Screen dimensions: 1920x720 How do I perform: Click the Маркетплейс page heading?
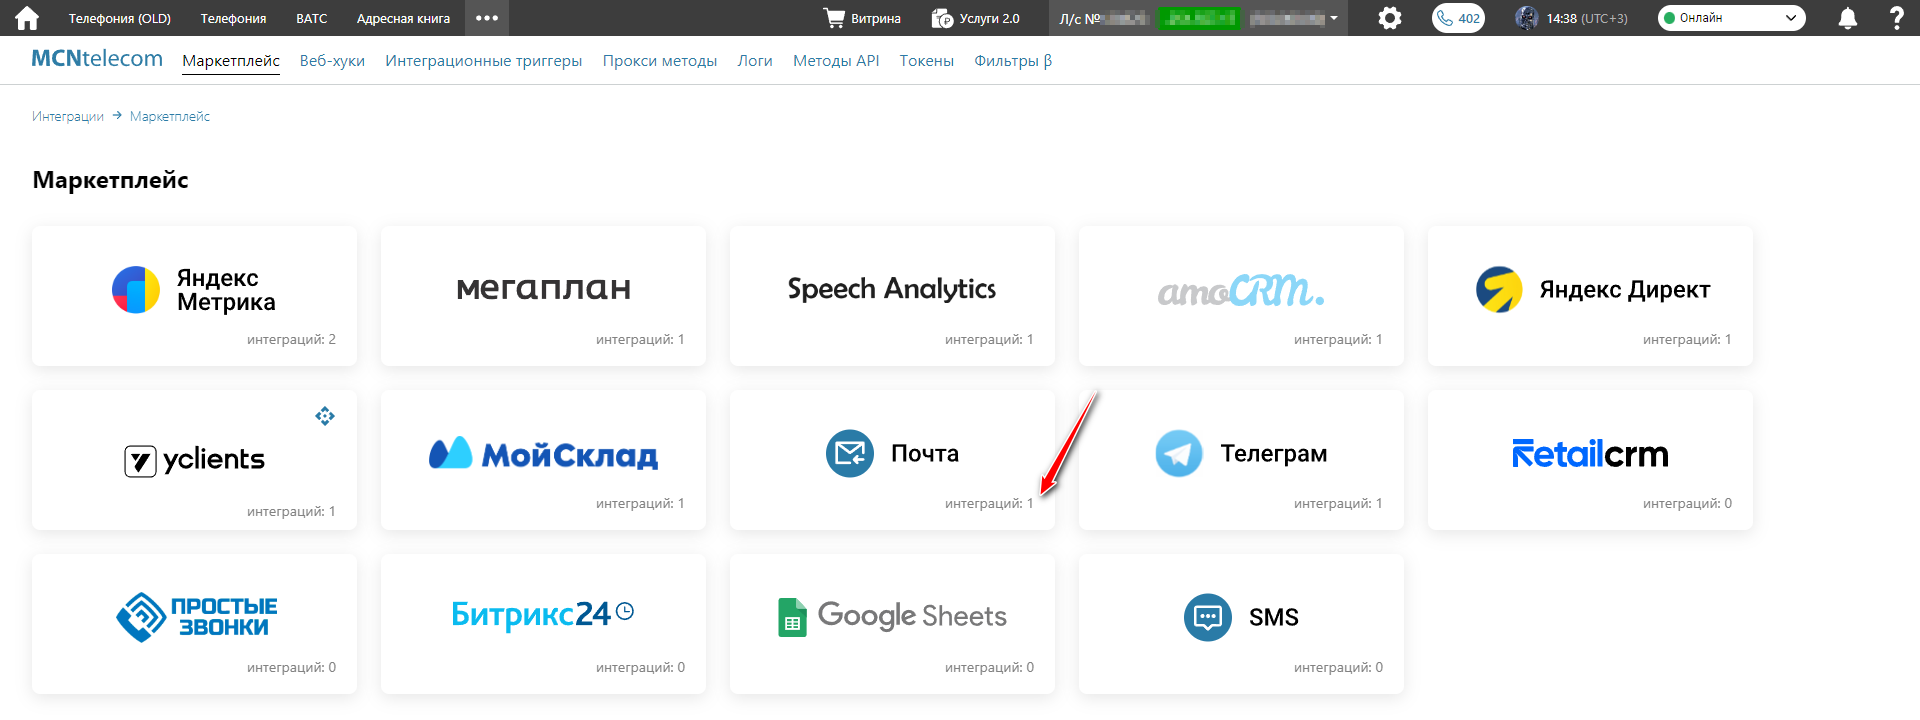click(110, 180)
